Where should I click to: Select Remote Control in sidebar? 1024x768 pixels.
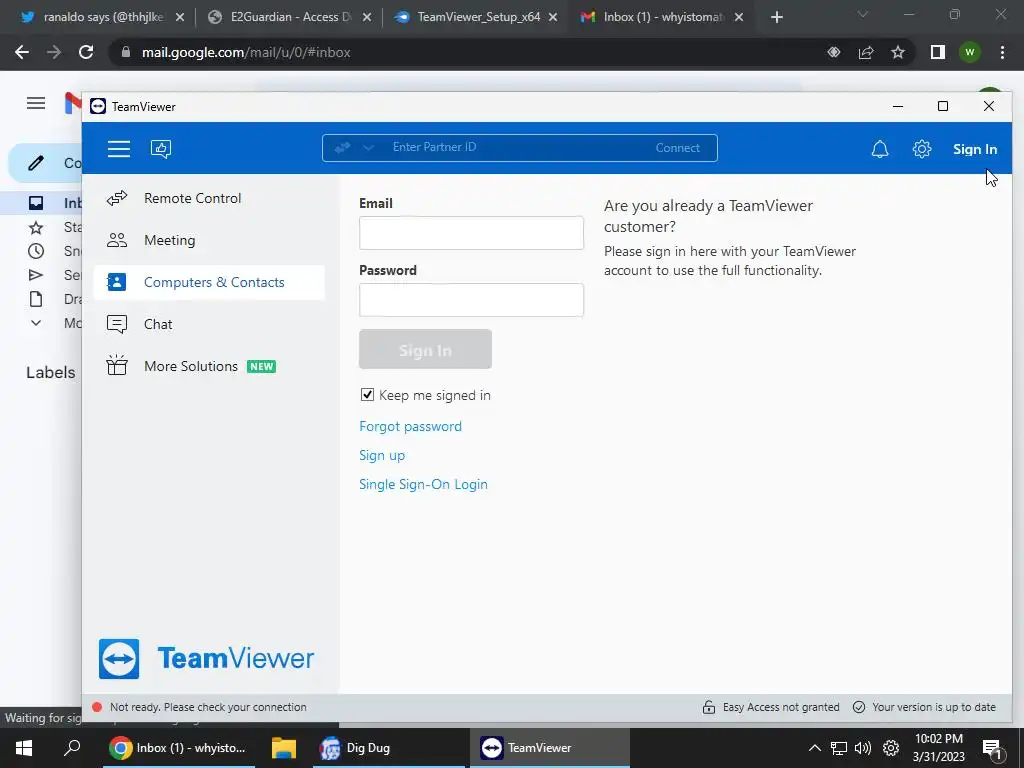point(209,198)
